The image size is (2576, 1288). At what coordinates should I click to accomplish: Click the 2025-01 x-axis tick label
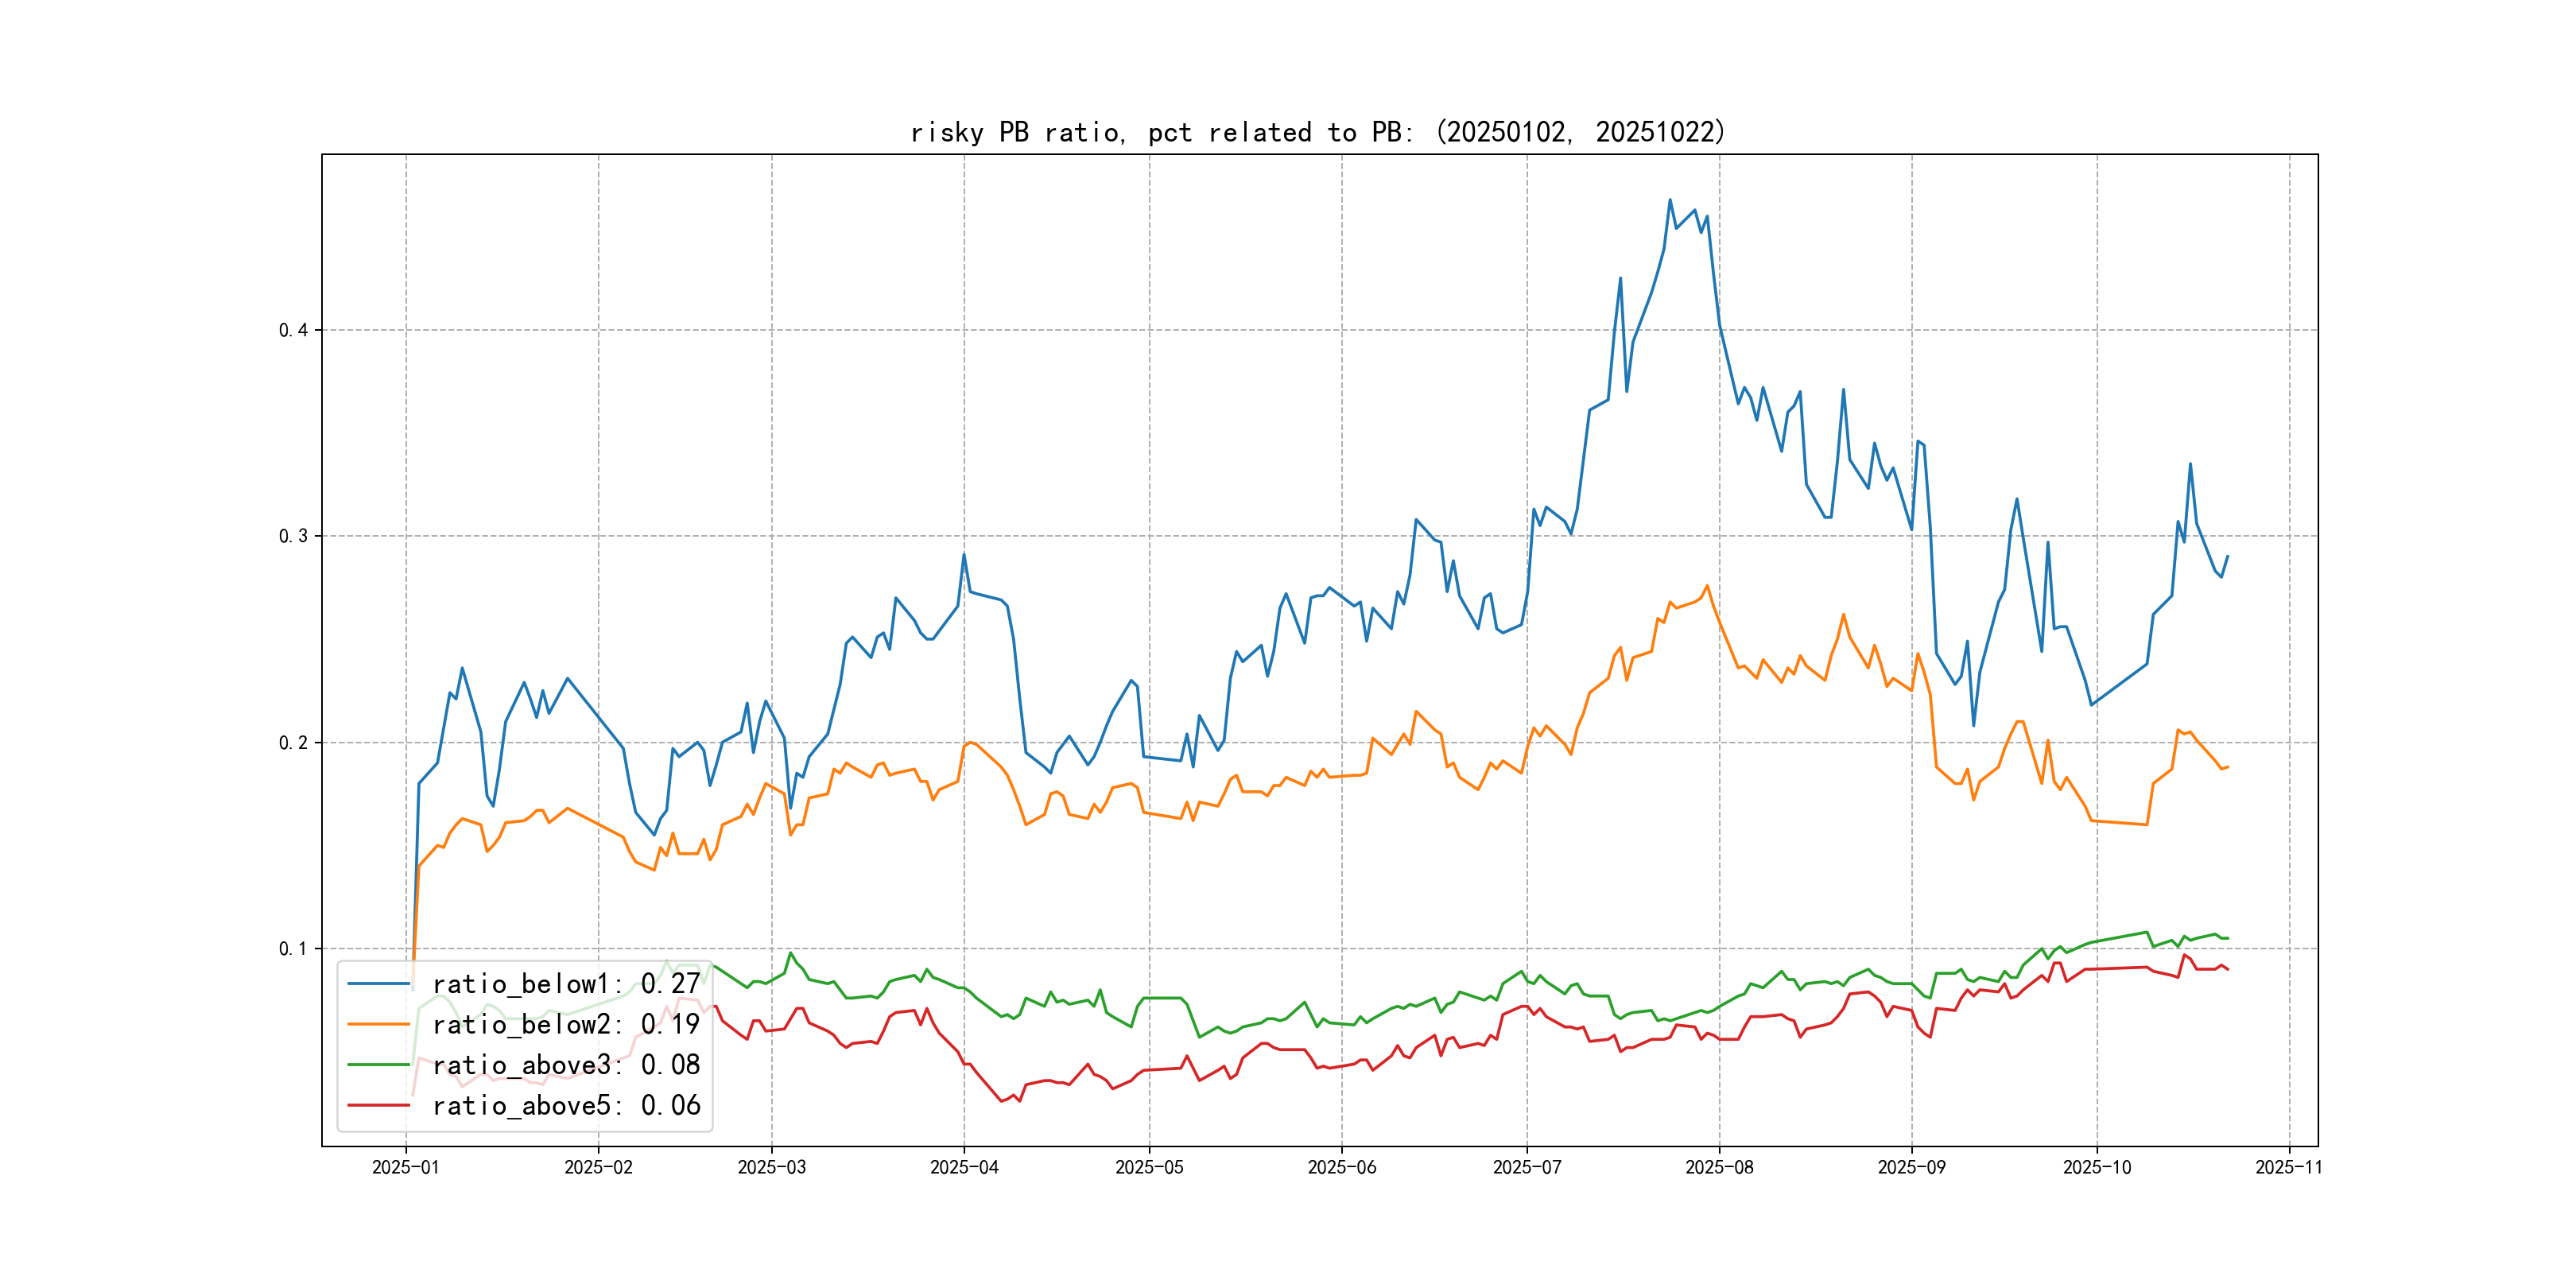(x=405, y=1167)
